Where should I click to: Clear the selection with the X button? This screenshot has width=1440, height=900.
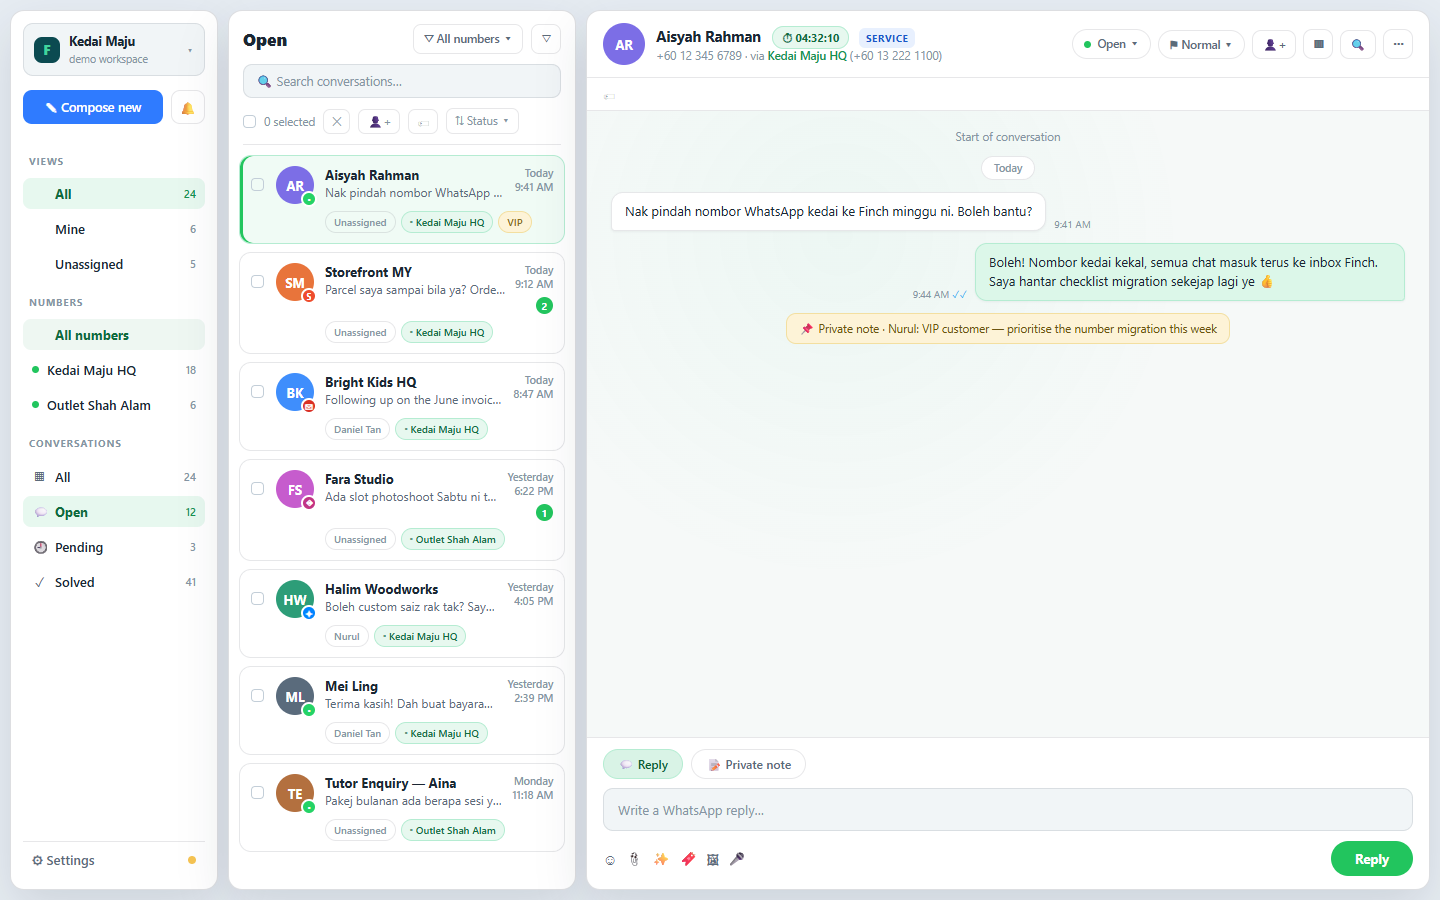[337, 121]
